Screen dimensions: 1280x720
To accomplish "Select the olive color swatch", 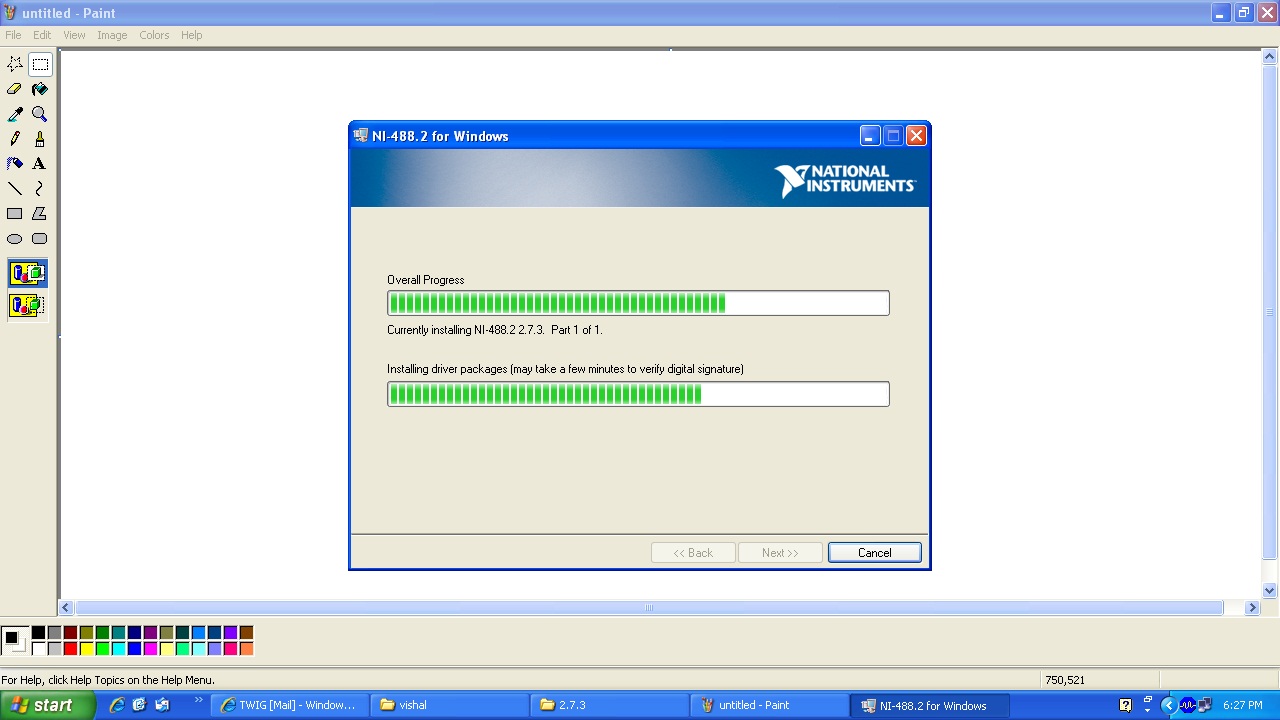I will [x=86, y=633].
